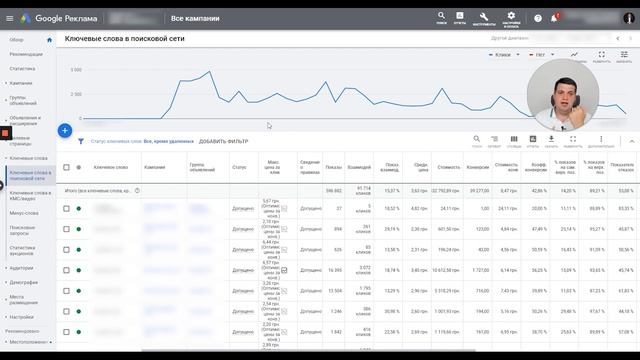Tick the checkbox in the 1 246 impressions row
The width and height of the screenshot is (640, 360).
(66, 311)
